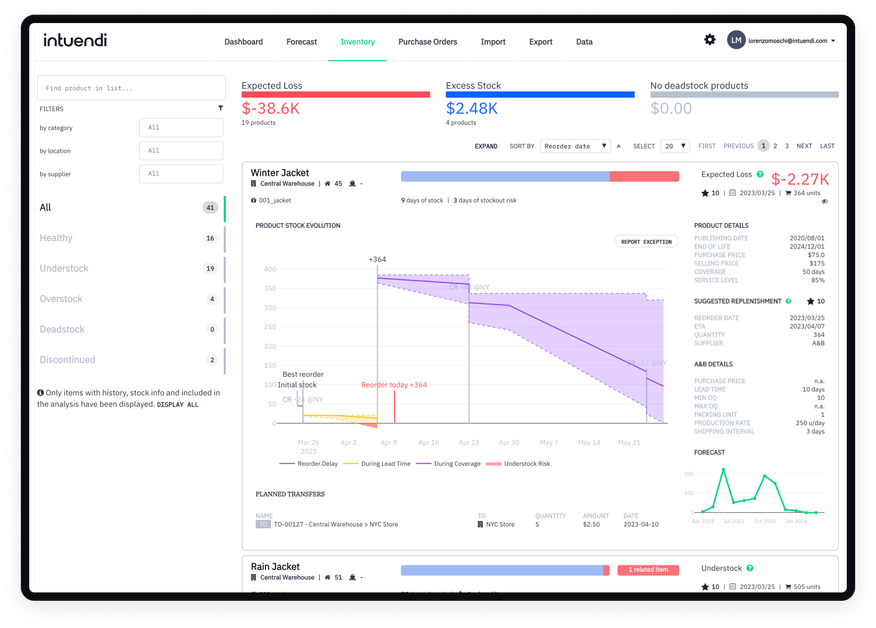Viewport: 876px width, 628px height.
Task: Click the cart icon beside 364 units
Action: tap(788, 192)
